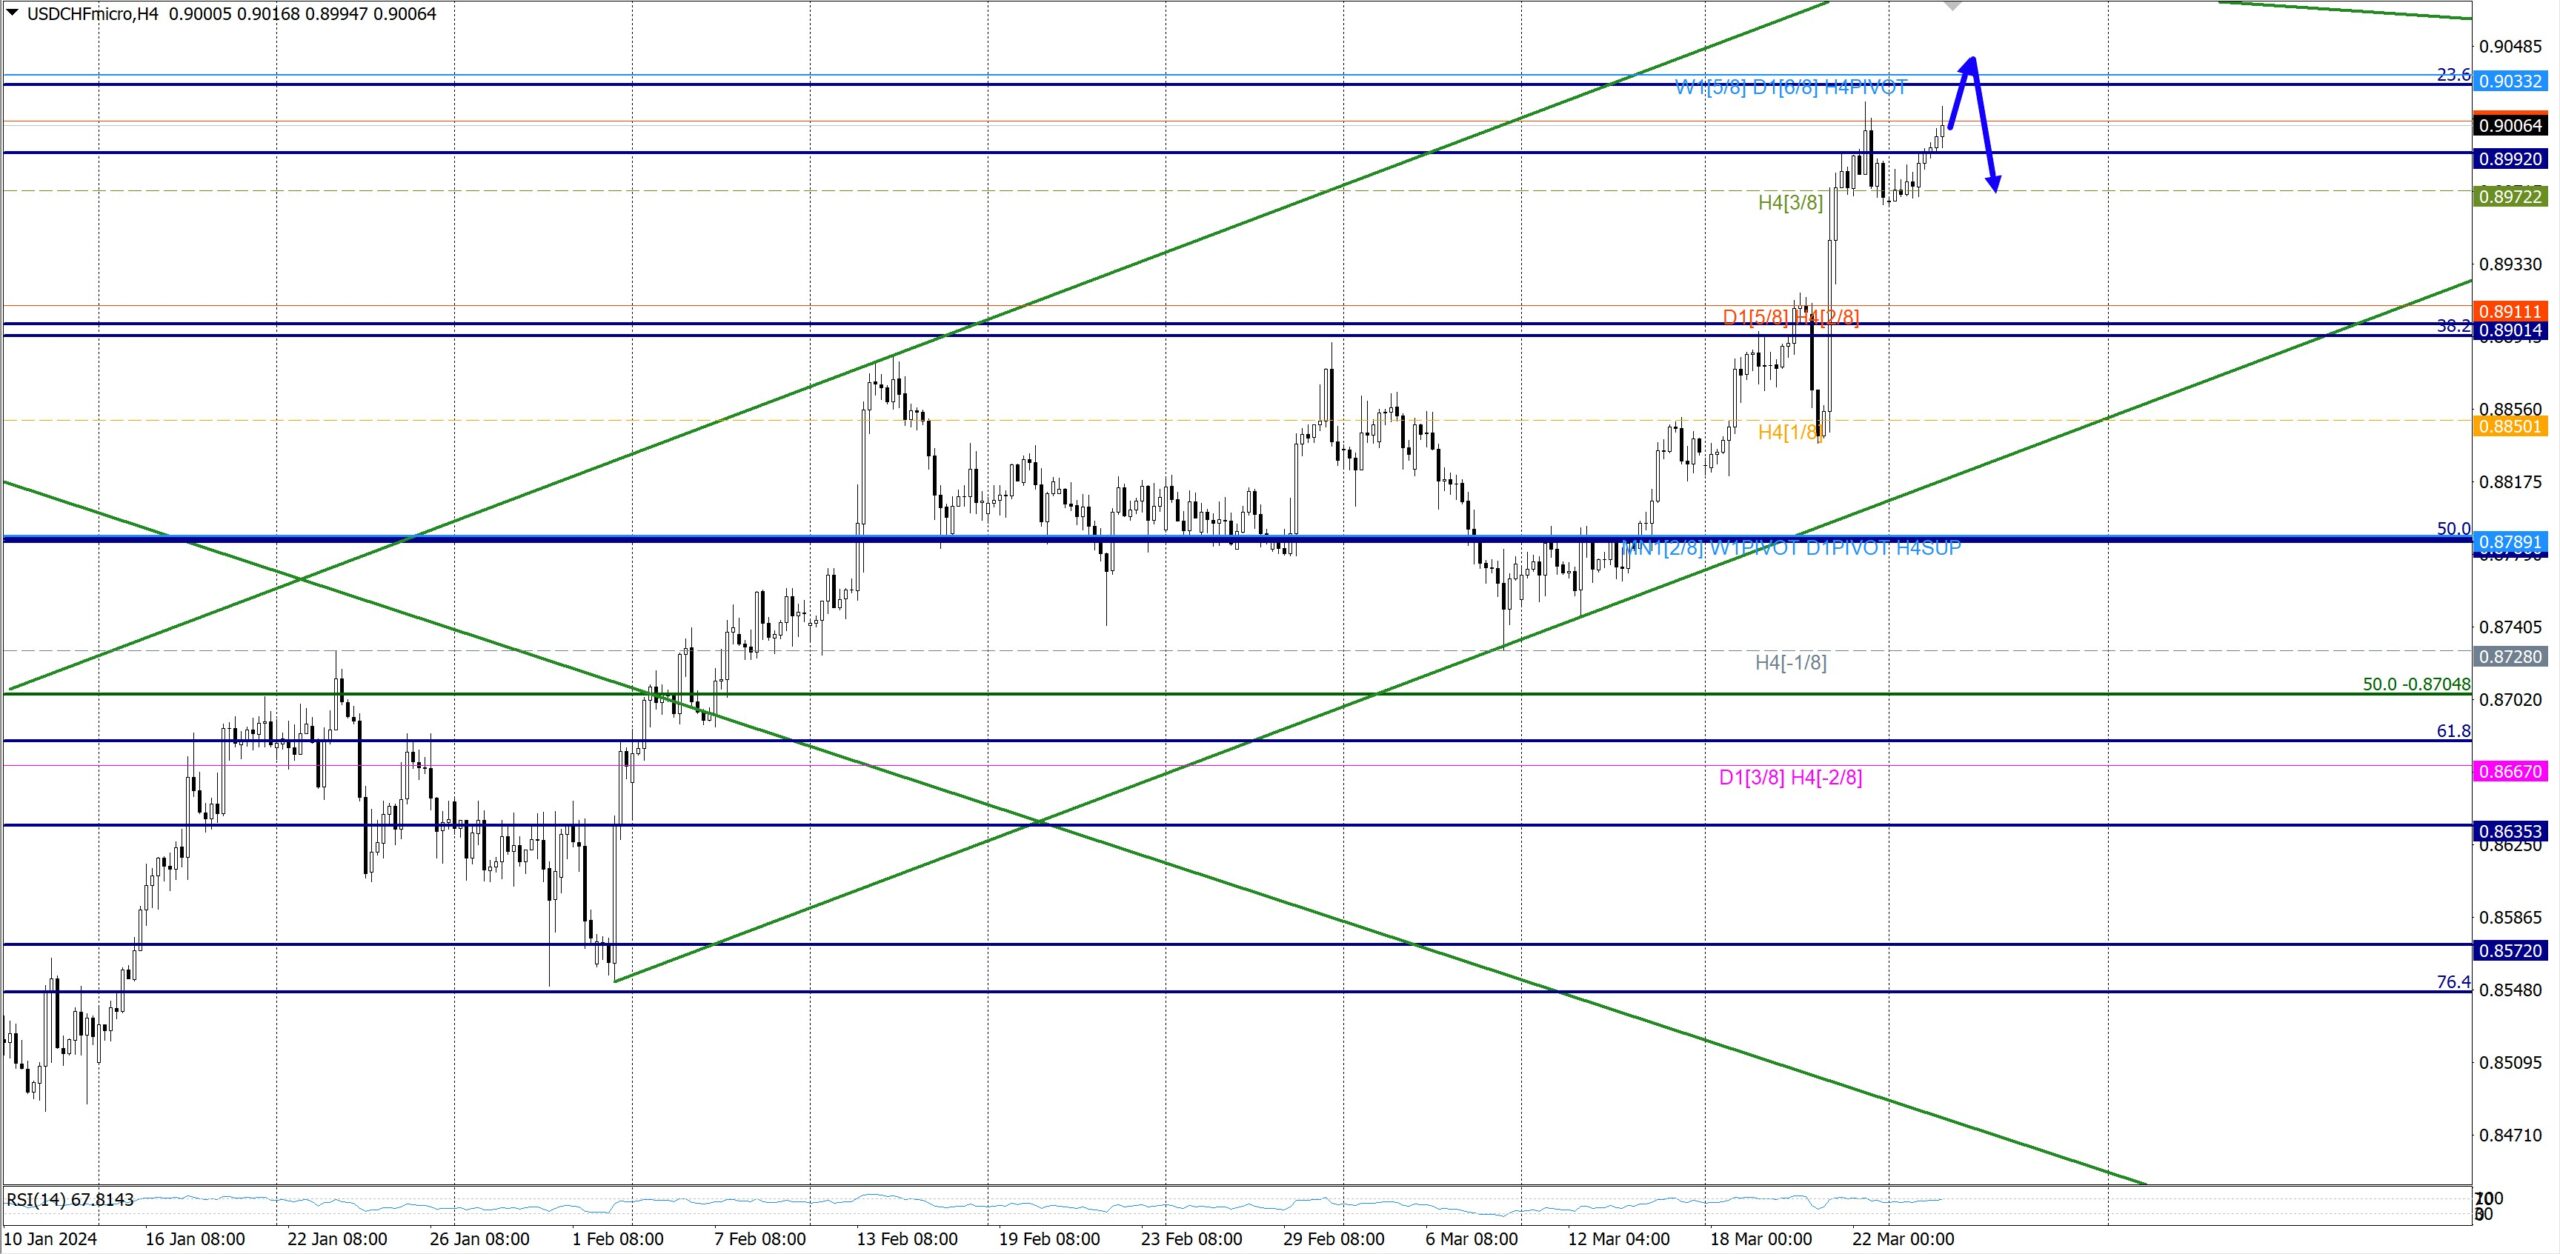
Task: Select the light blue 0.90332 price tag
Action: click(2510, 81)
